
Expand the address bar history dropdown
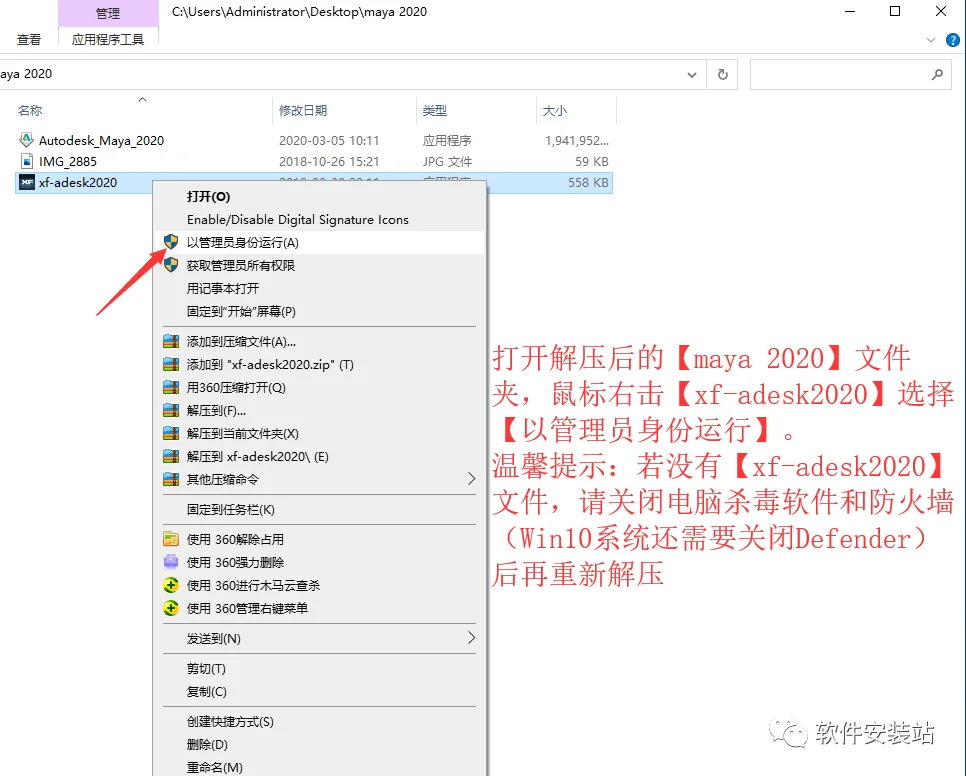[x=692, y=75]
